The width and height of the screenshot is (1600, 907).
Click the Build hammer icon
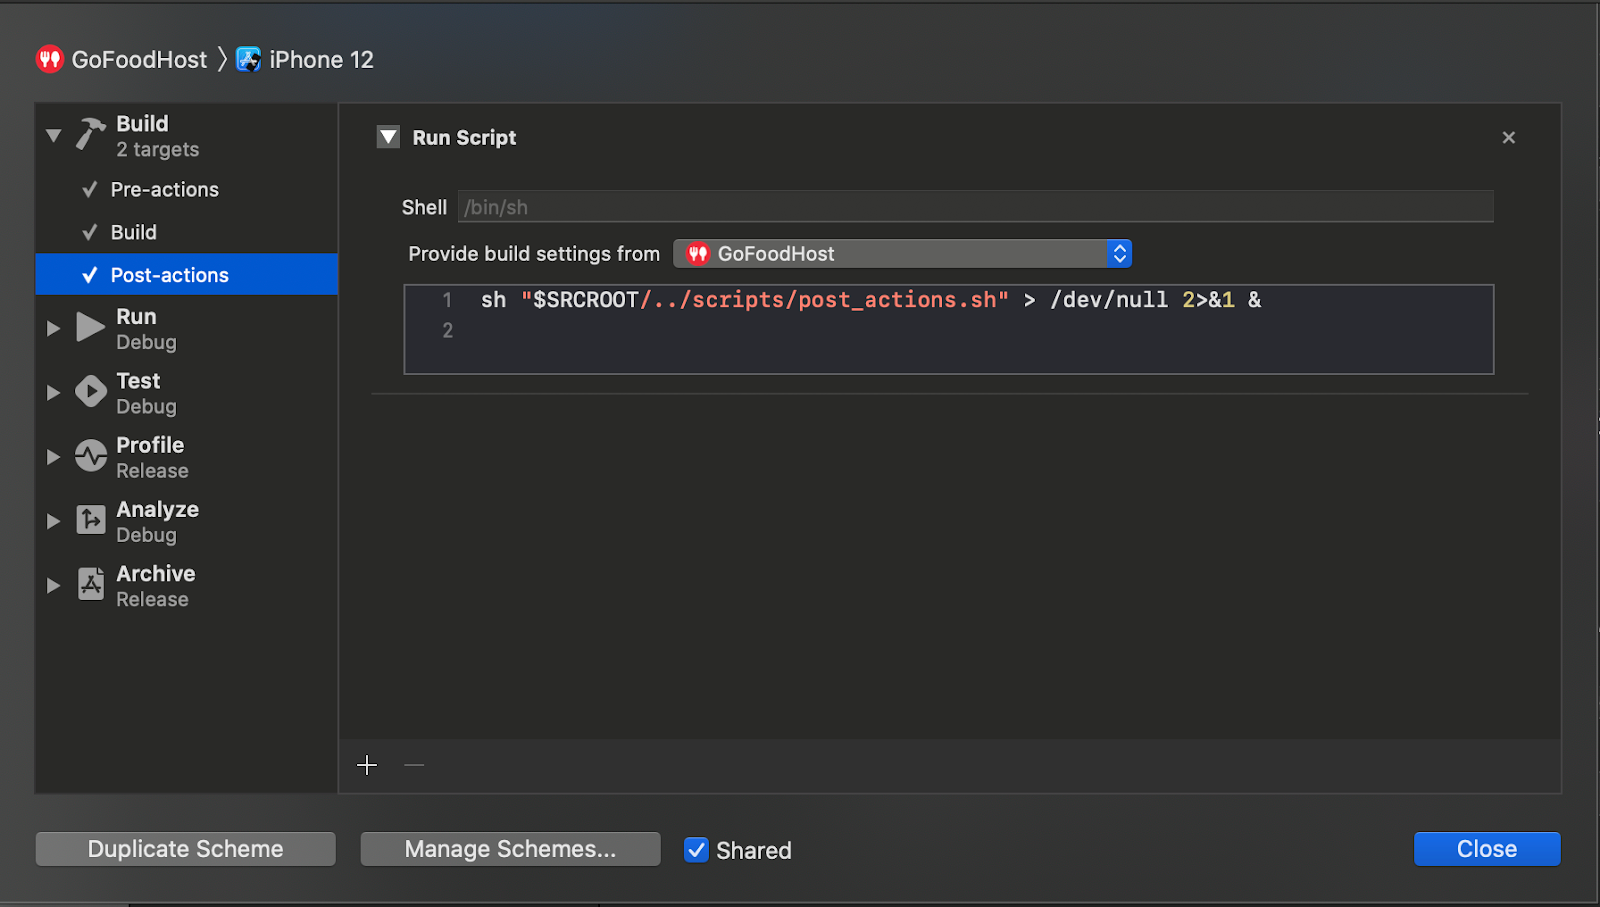(91, 134)
